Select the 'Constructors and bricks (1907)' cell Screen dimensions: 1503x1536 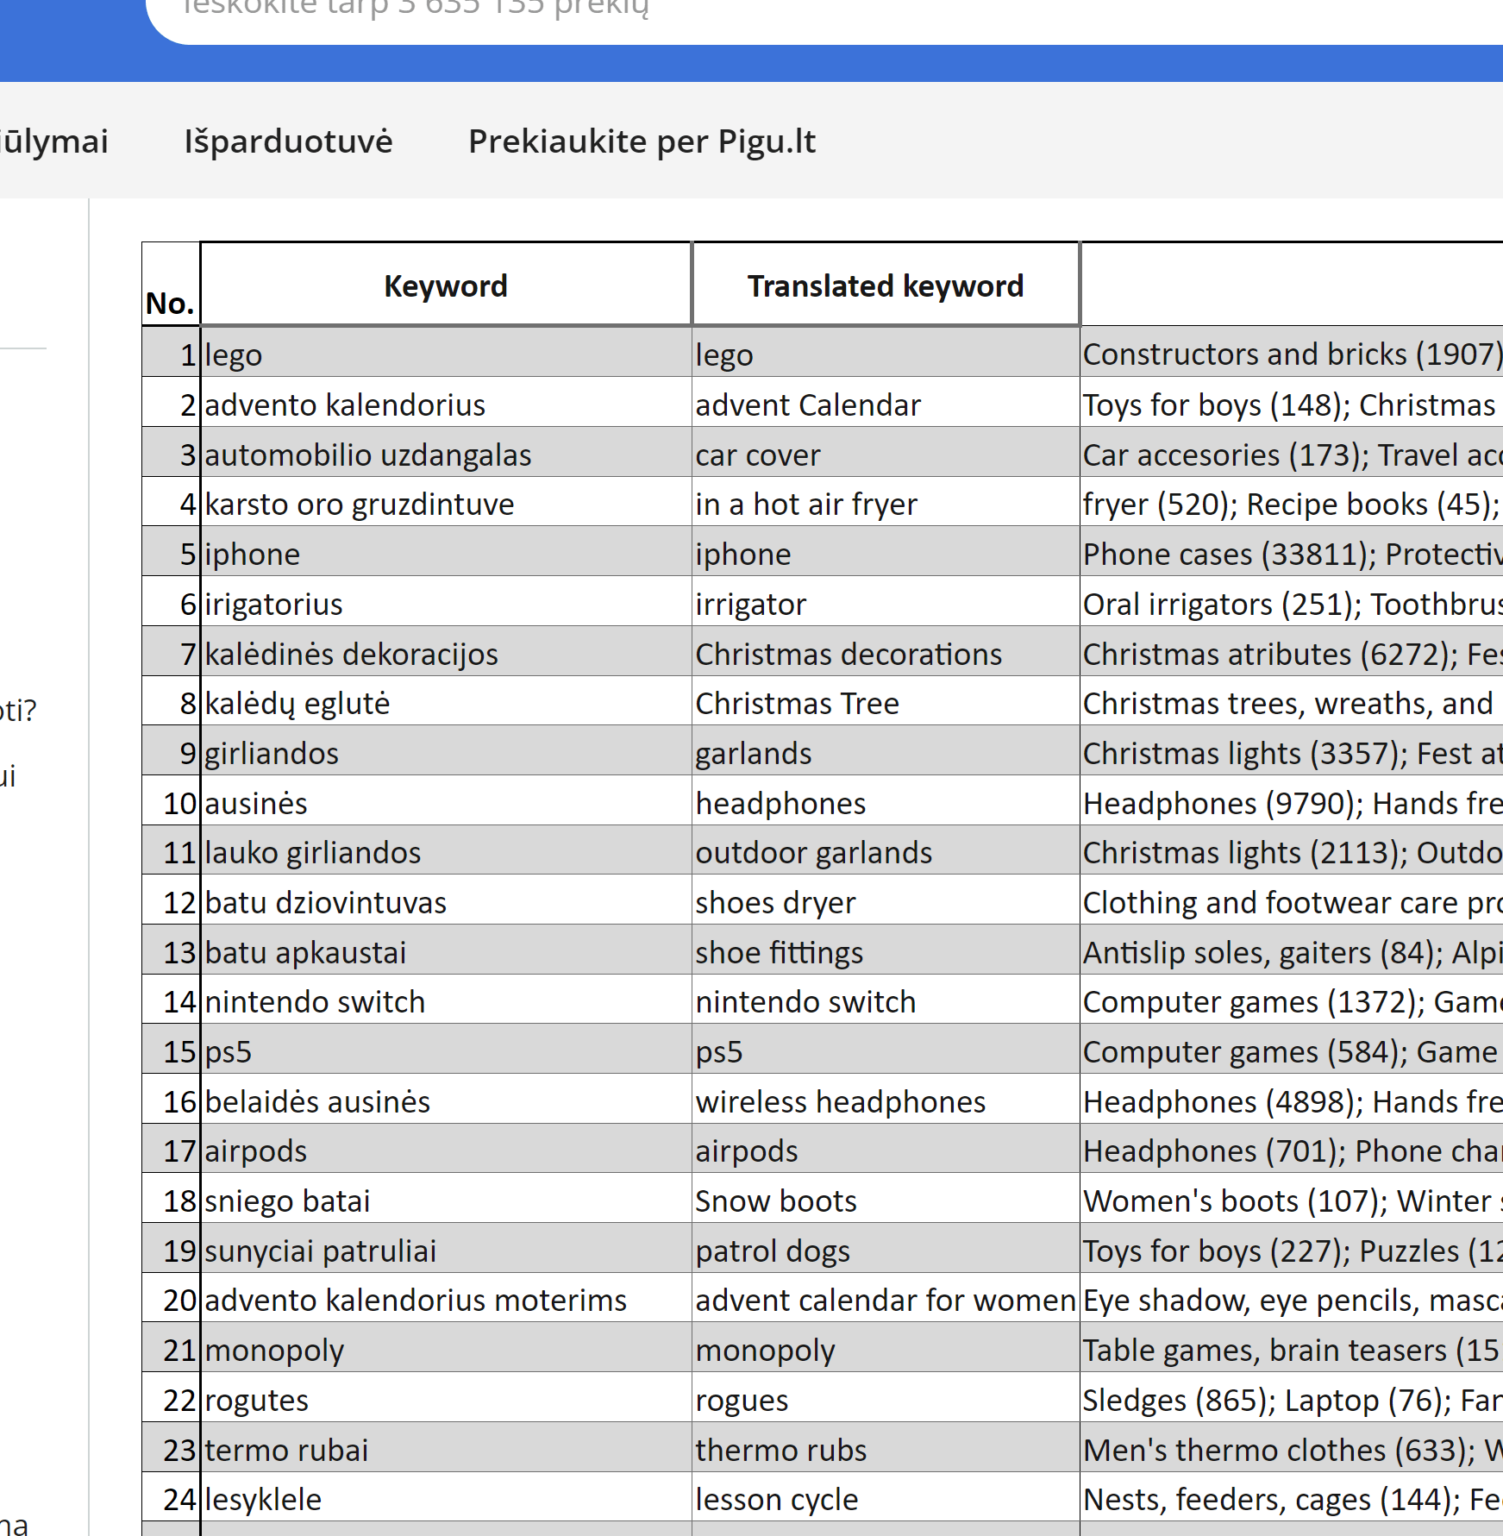[x=1292, y=352]
